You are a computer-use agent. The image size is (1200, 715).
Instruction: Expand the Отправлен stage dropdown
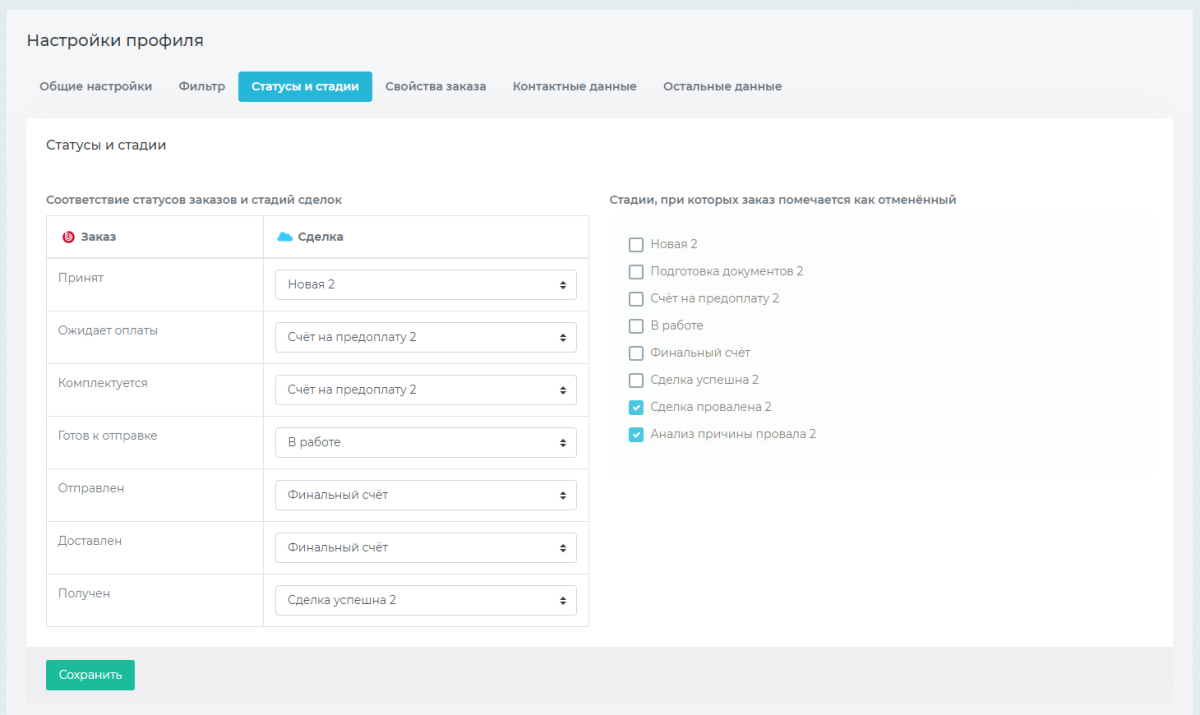[426, 495]
